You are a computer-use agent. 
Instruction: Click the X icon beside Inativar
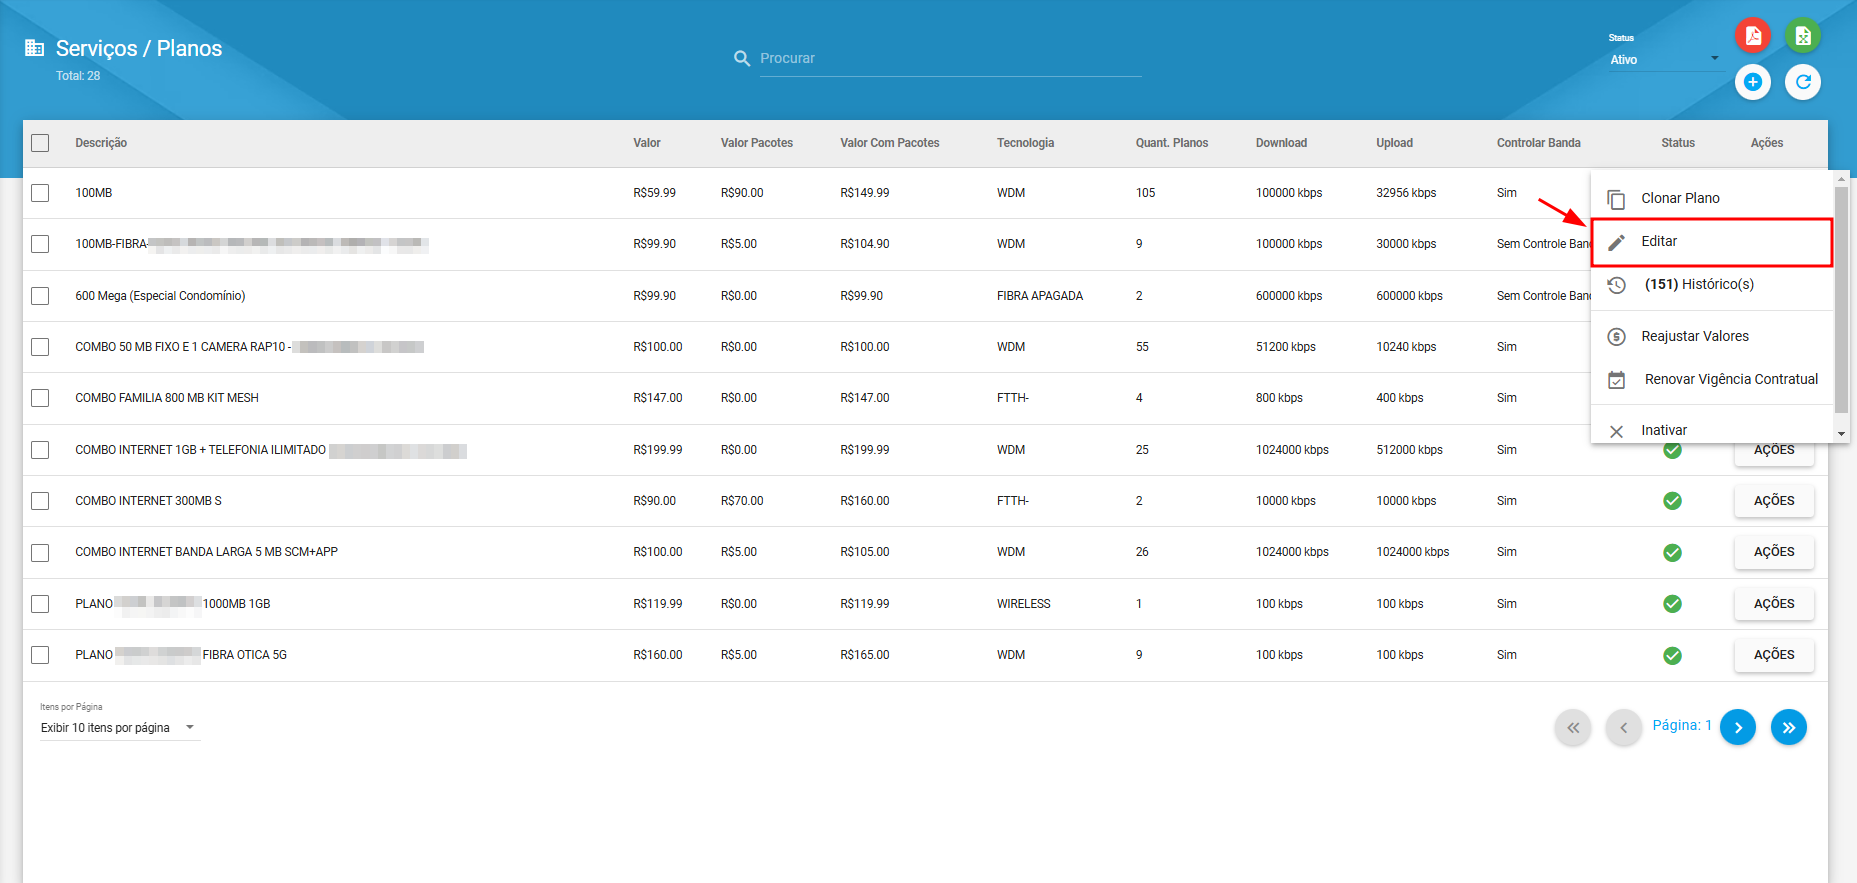tap(1616, 432)
